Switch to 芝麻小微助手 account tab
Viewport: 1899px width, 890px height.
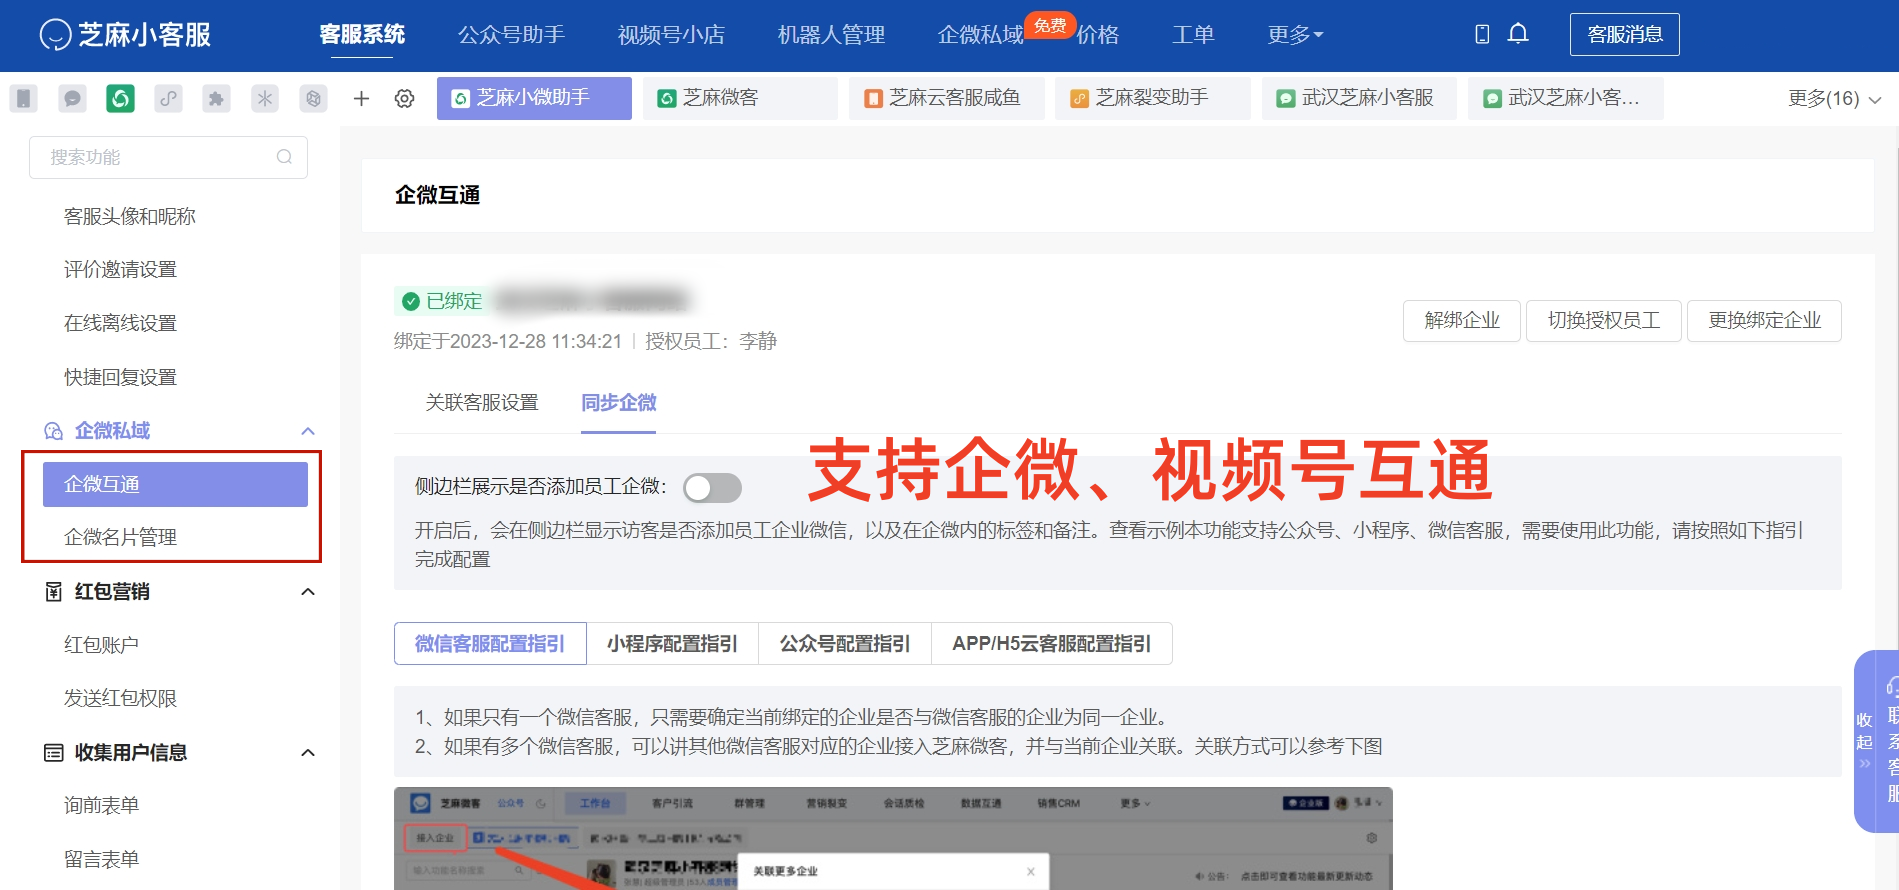coord(534,99)
